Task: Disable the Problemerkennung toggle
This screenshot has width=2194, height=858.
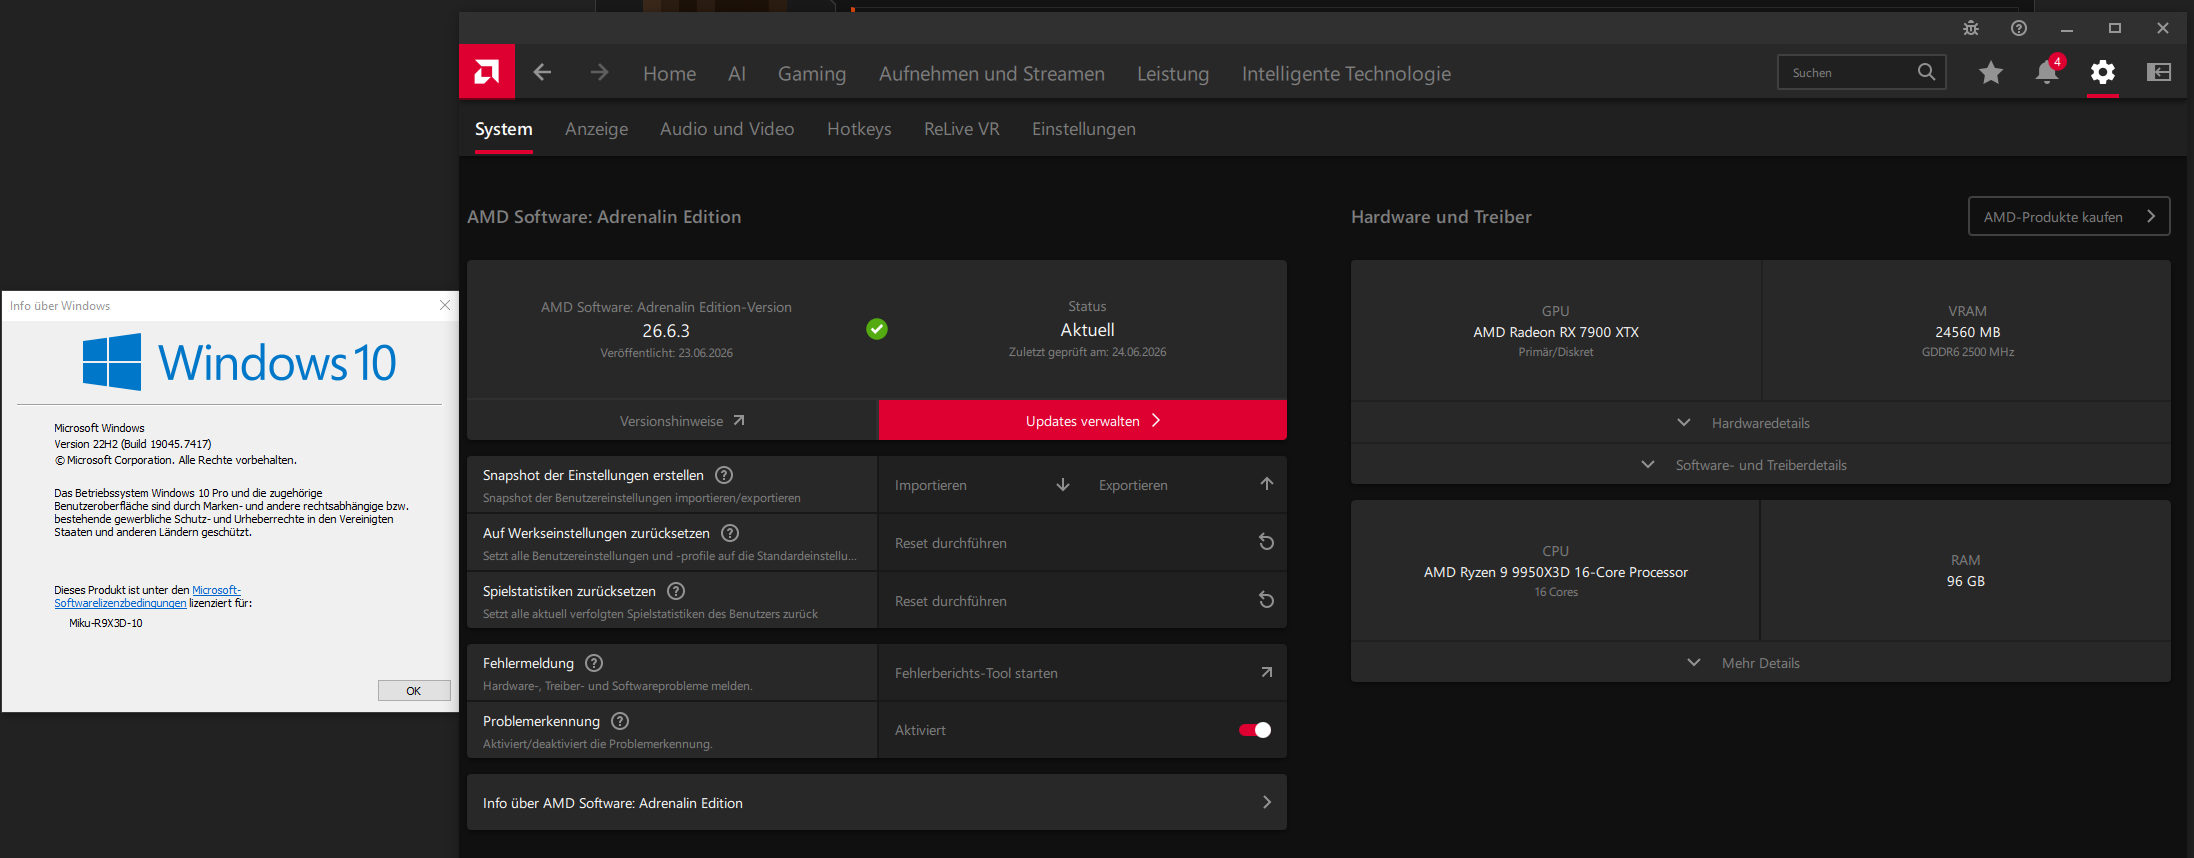Action: click(1255, 730)
